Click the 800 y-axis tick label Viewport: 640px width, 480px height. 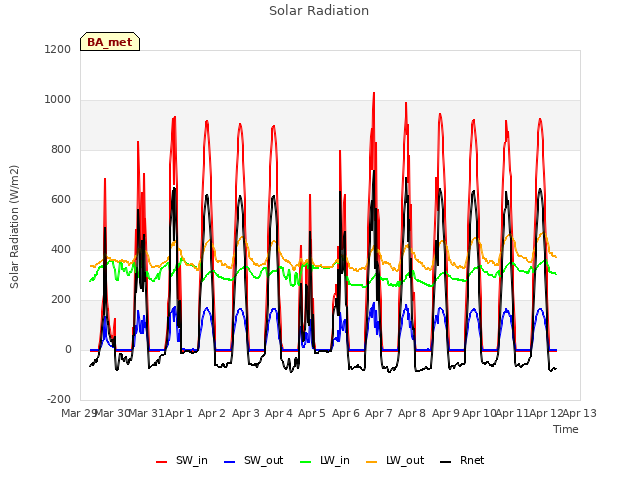61,150
